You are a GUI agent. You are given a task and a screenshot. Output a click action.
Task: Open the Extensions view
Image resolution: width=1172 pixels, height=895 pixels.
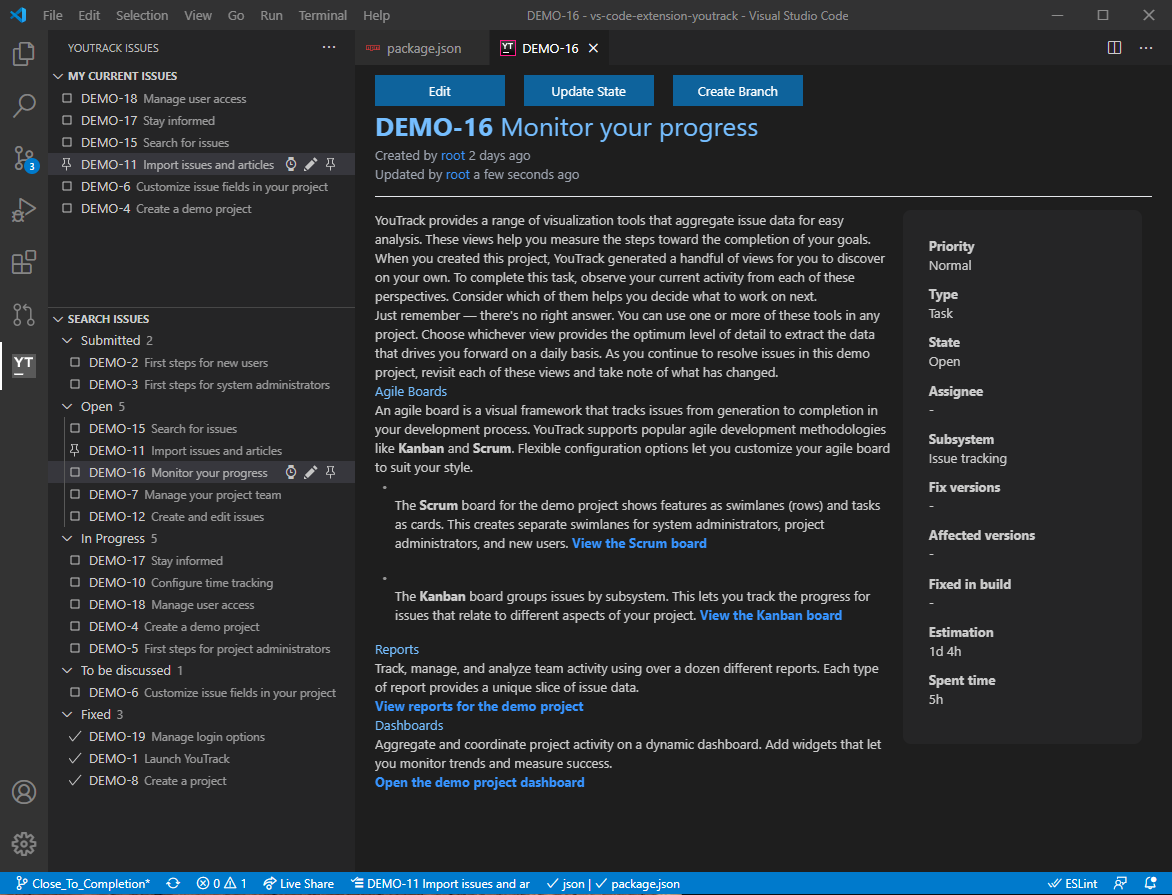[24, 262]
